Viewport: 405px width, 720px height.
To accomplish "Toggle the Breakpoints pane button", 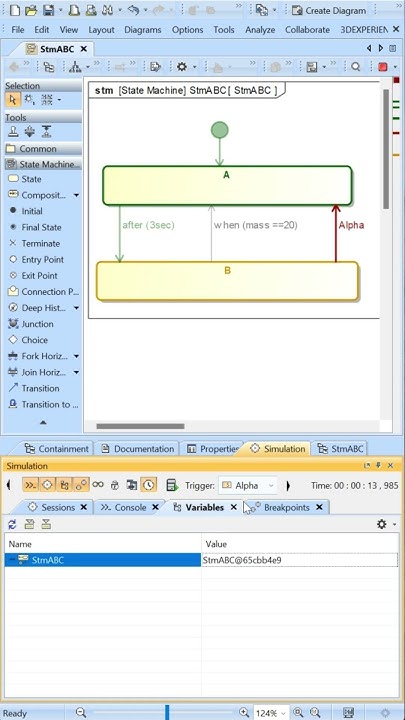I will [x=81, y=485].
